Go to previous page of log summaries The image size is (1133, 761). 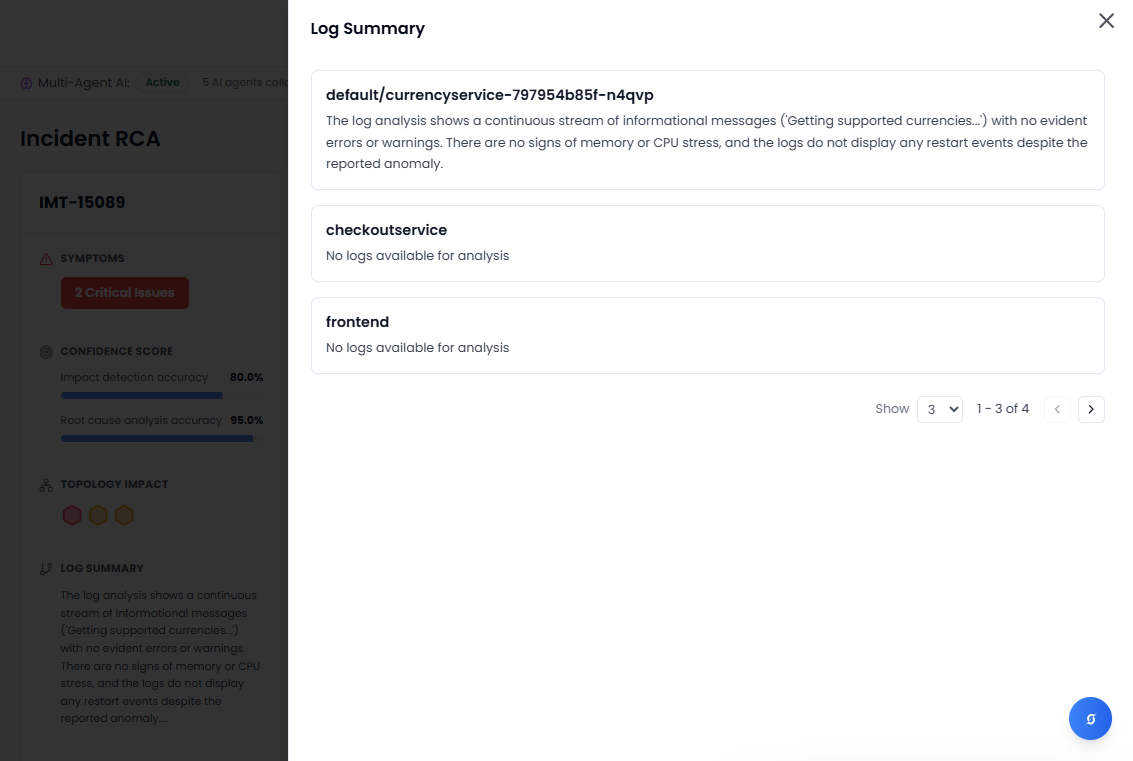pos(1057,409)
